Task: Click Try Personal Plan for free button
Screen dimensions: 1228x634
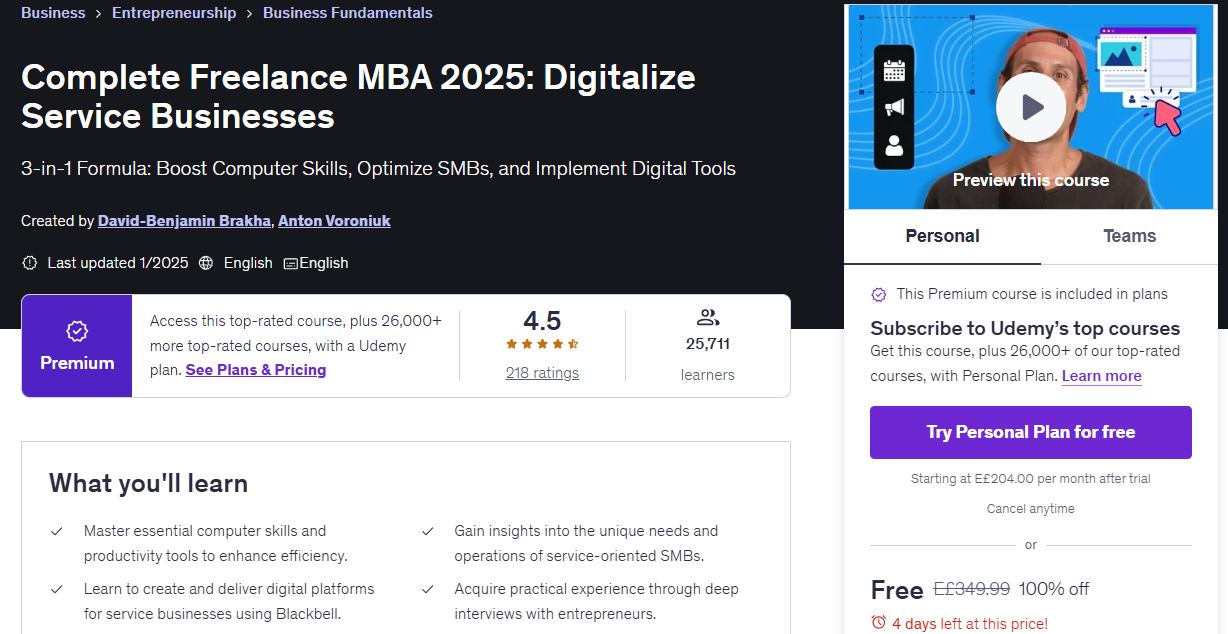Action: coord(1031,432)
